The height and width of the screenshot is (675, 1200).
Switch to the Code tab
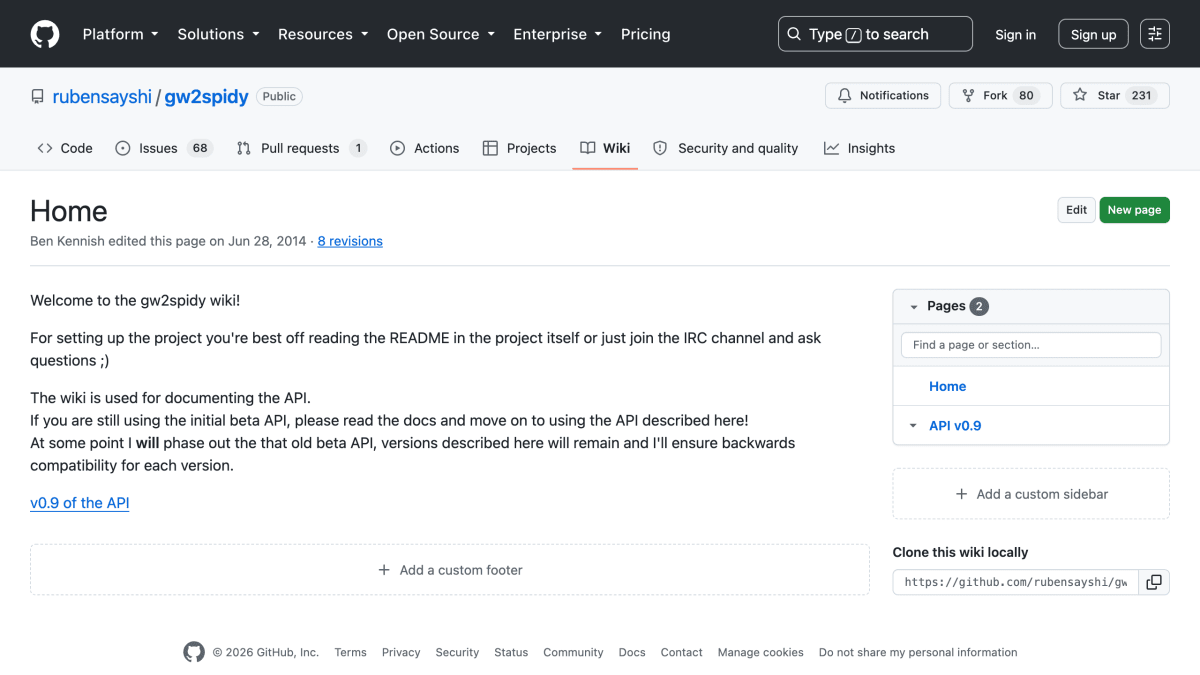(65, 148)
